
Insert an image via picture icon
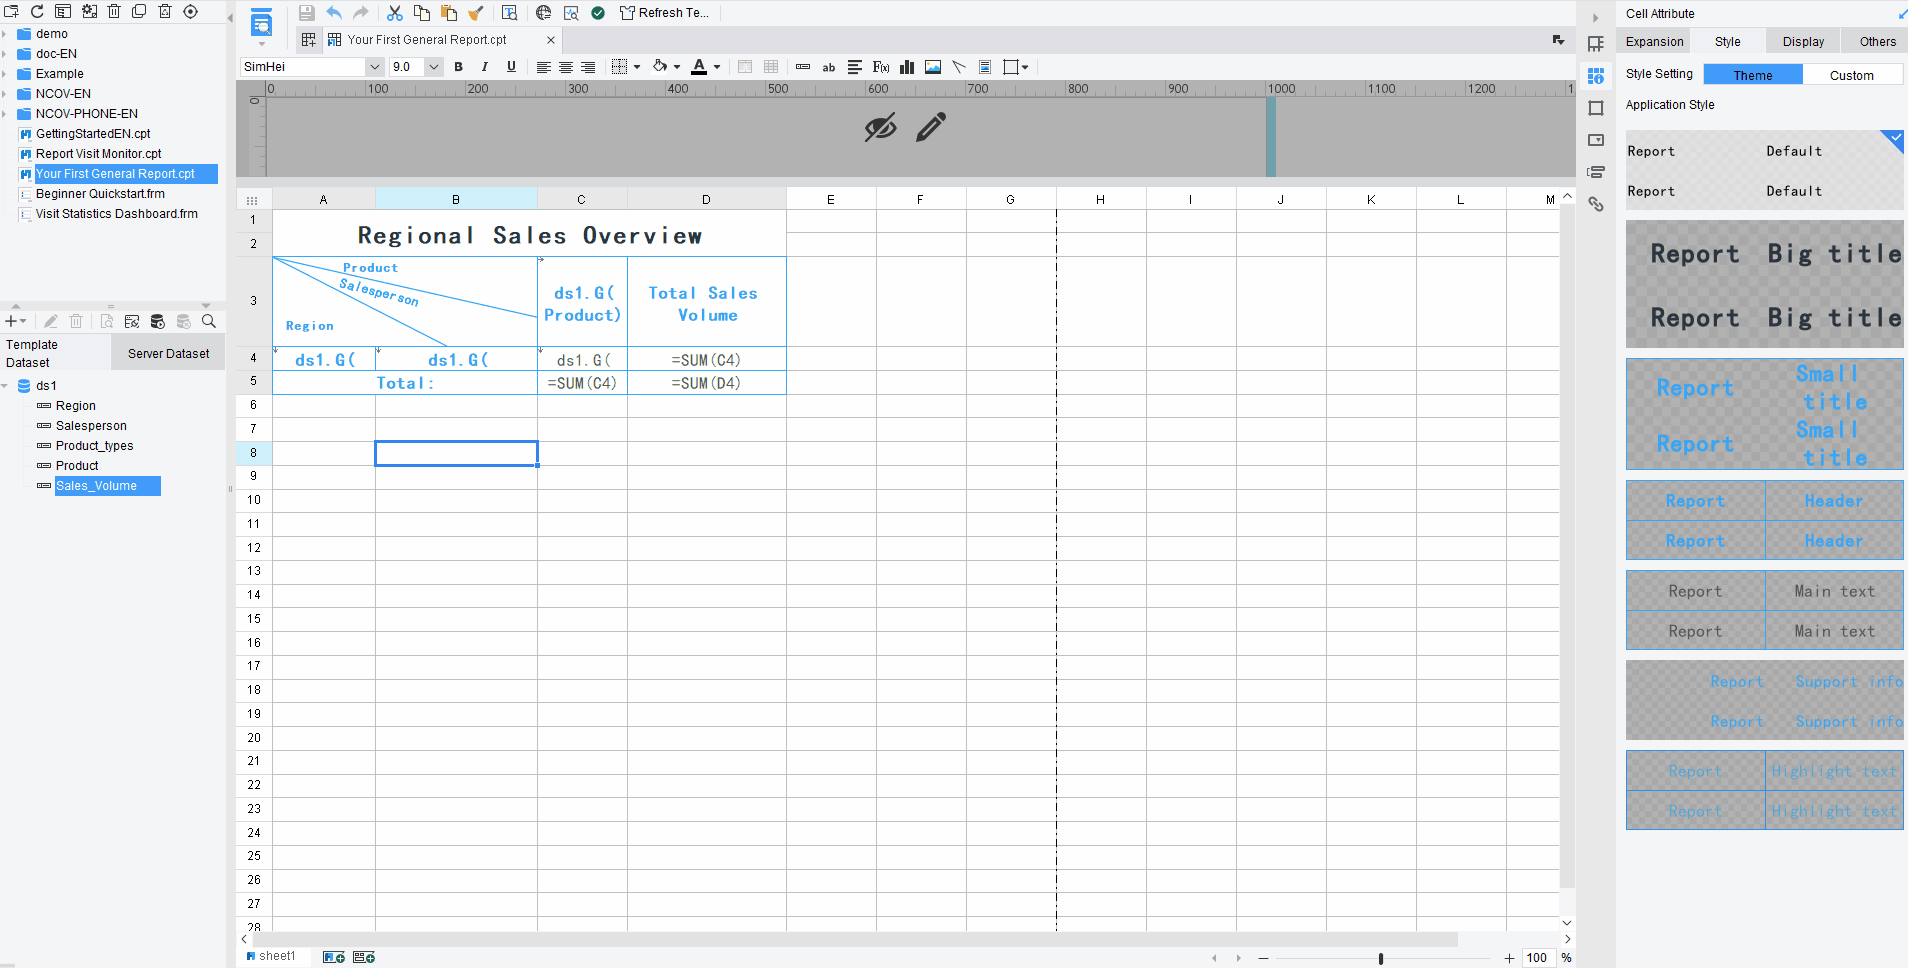(x=933, y=67)
